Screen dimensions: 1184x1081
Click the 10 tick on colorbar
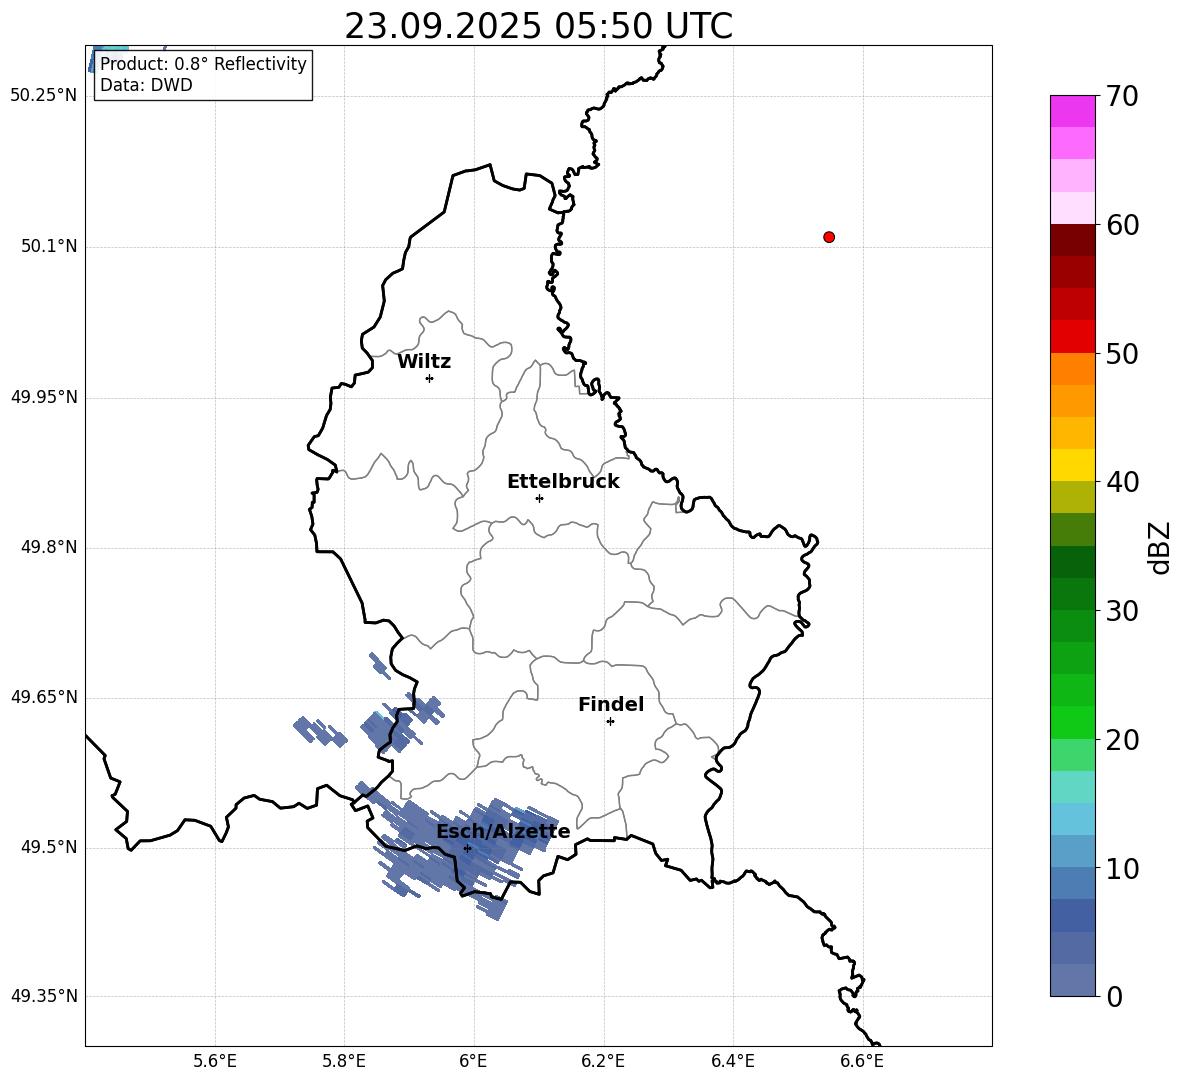pyautogui.click(x=1122, y=868)
